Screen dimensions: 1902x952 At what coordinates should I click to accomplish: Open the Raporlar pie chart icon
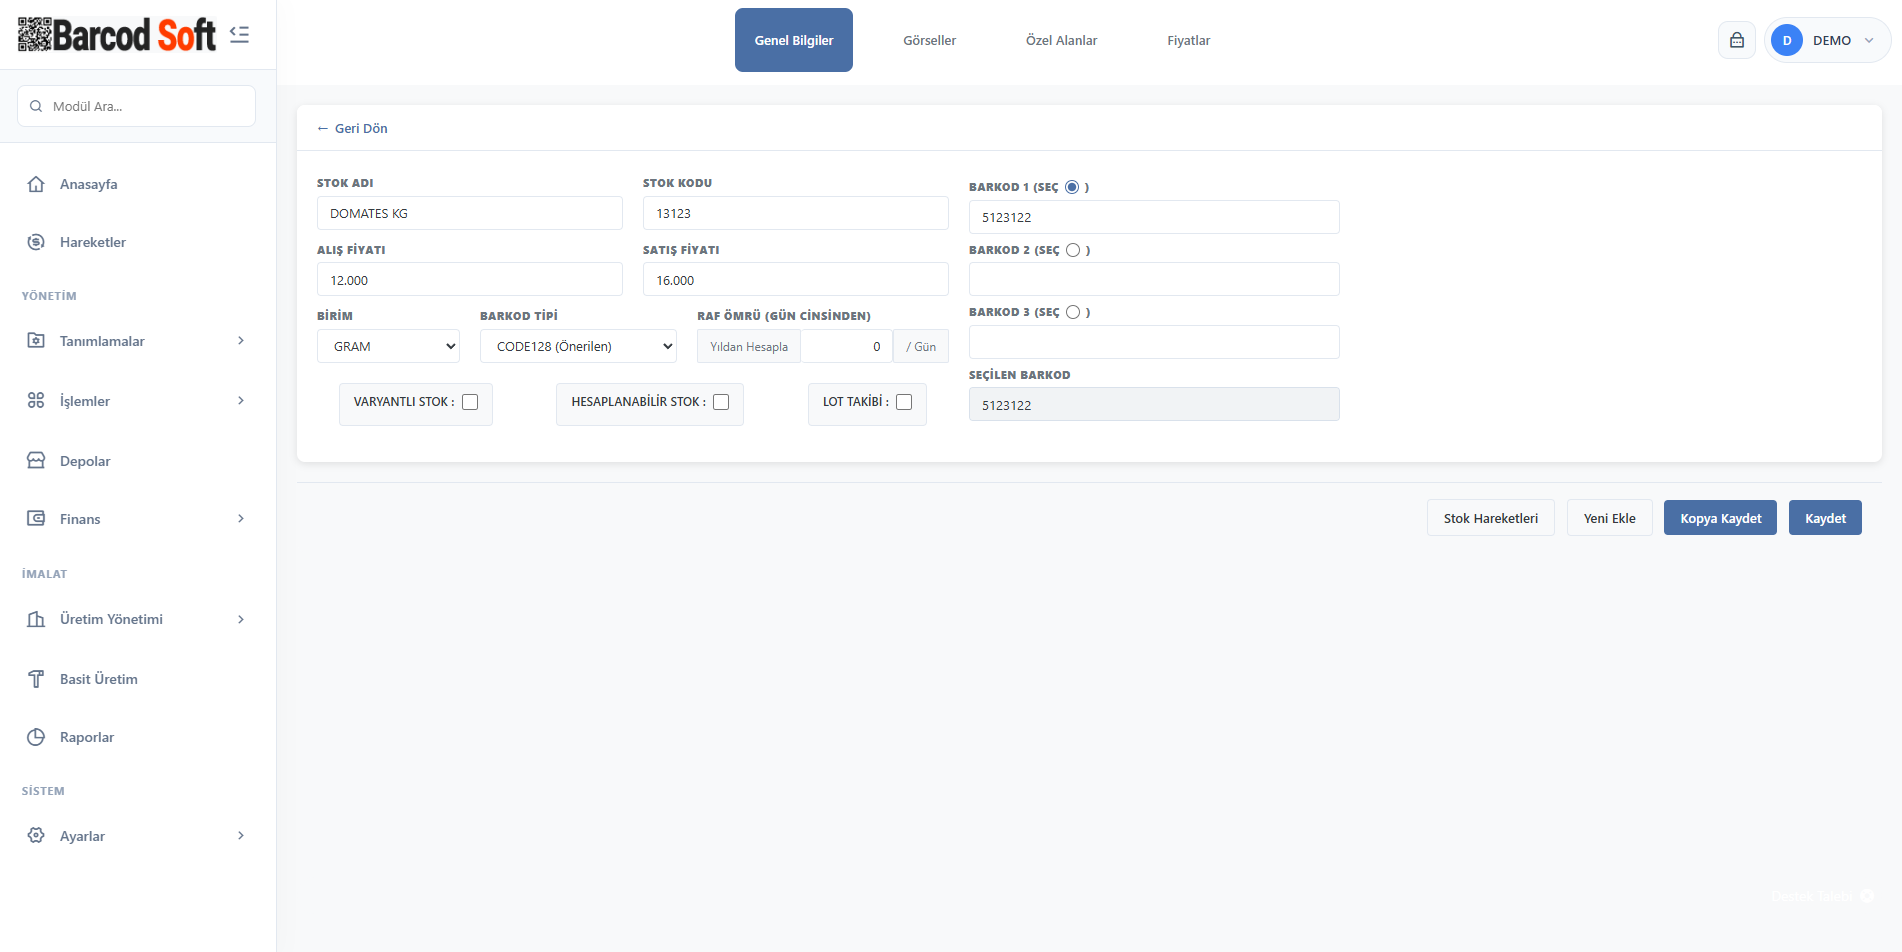coord(36,737)
